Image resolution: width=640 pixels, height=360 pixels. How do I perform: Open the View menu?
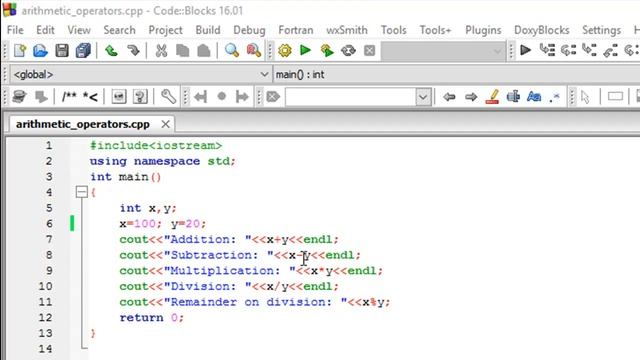pos(79,30)
